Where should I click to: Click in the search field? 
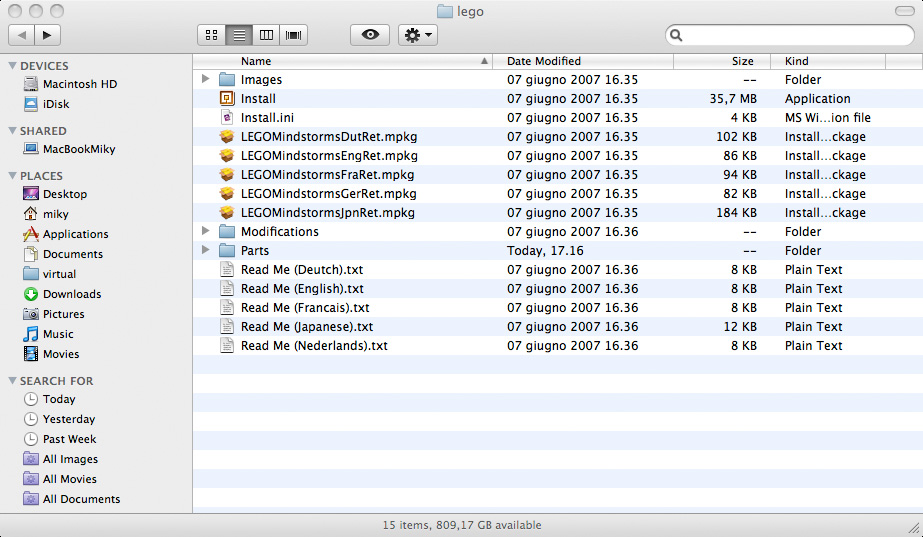coord(790,35)
